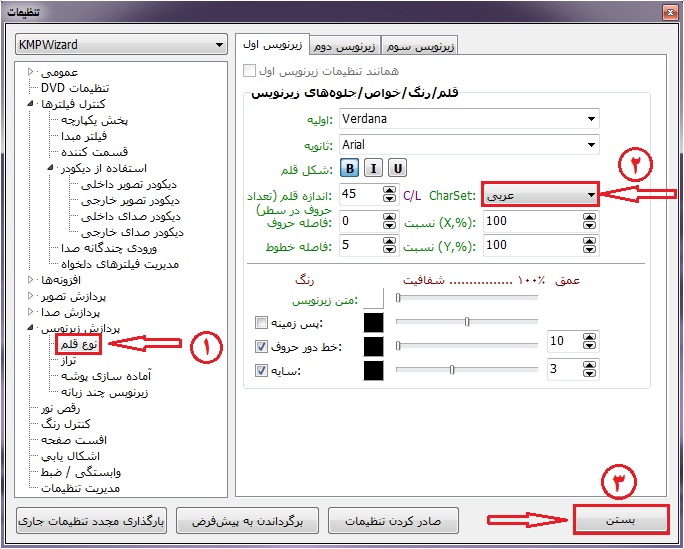Pick the خط دور حروف color swatch

[x=373, y=347]
